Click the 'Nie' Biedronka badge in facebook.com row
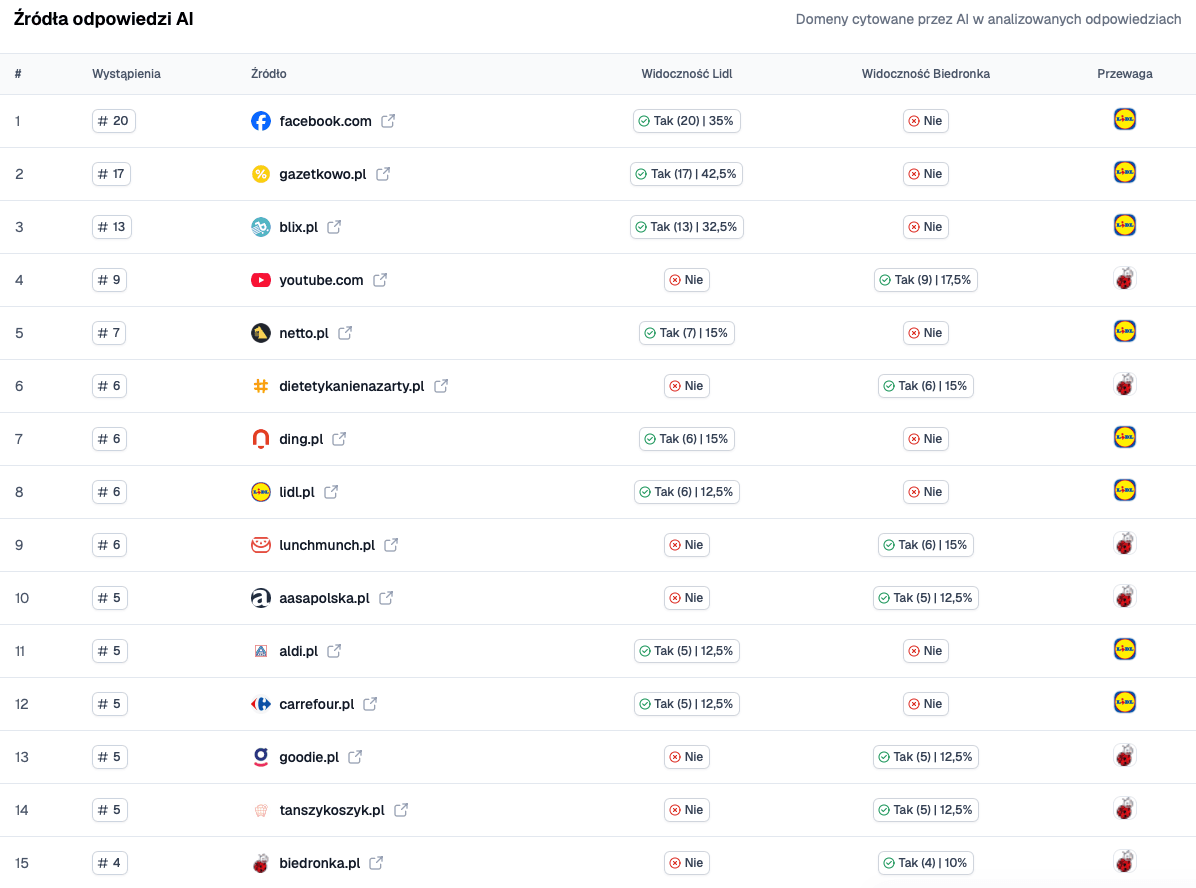This screenshot has width=1196, height=888. tap(925, 121)
